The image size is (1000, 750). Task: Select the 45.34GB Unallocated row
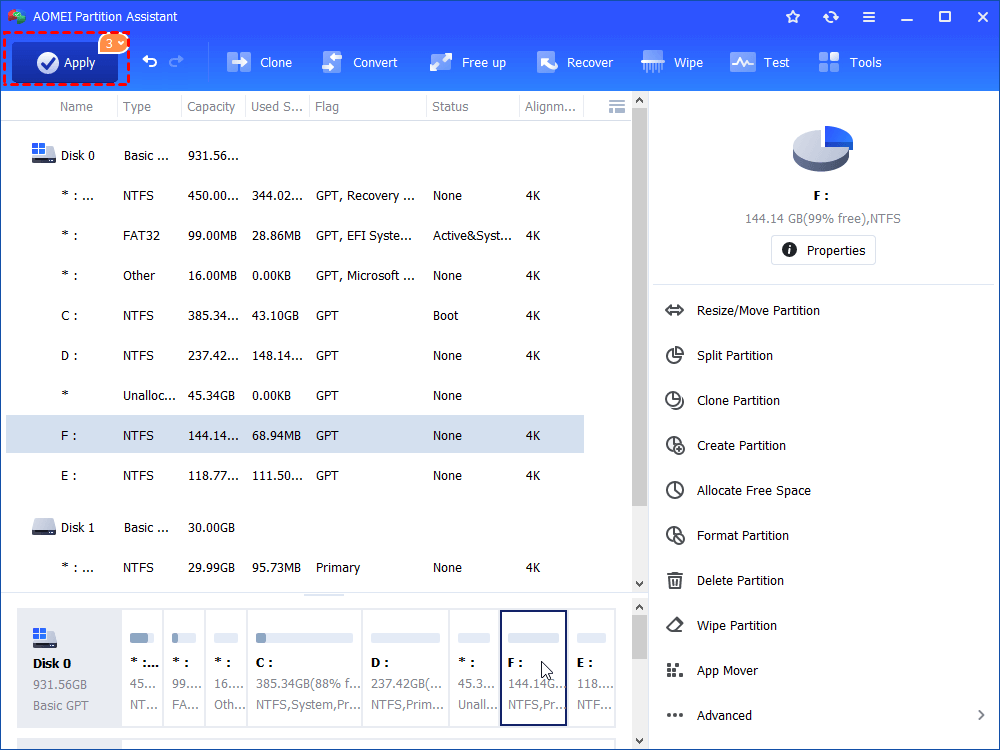[295, 395]
